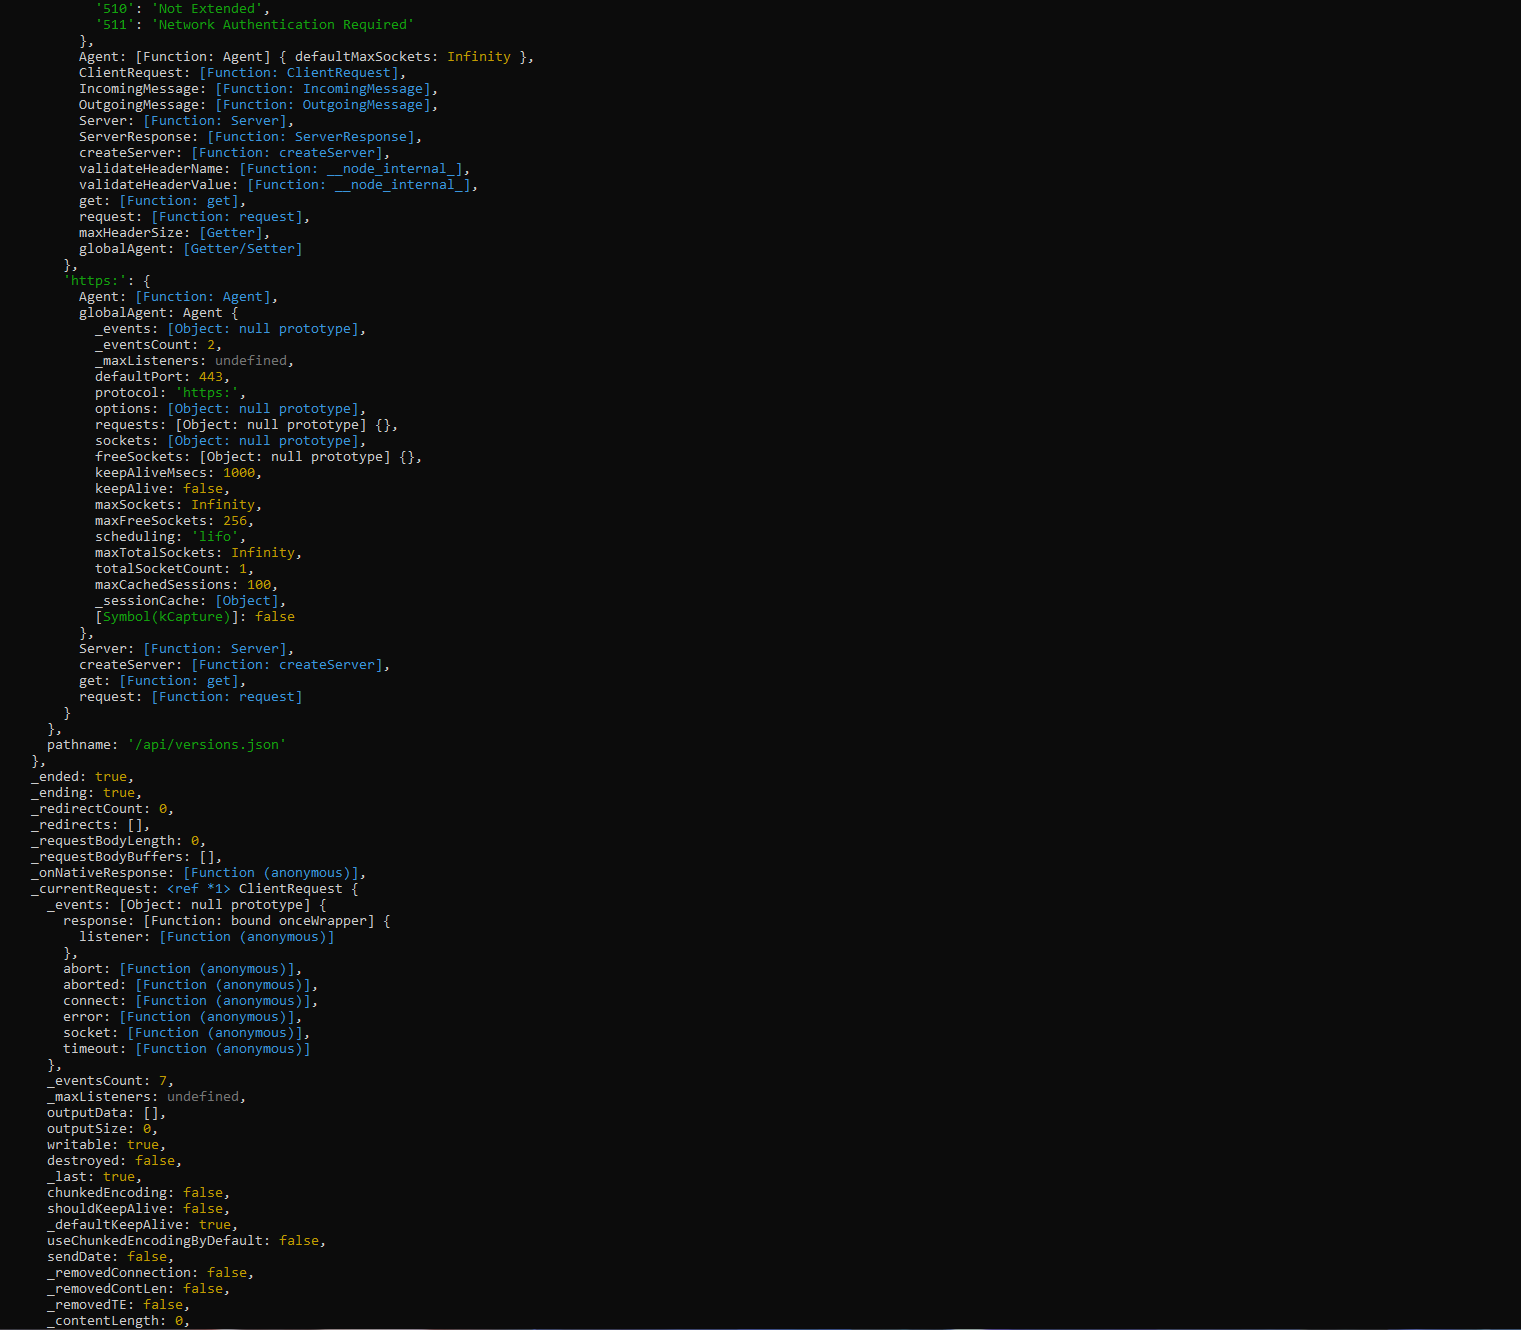Select the globalAgent Getter/Setter value
The height and width of the screenshot is (1330, 1521).
pyautogui.click(x=243, y=248)
